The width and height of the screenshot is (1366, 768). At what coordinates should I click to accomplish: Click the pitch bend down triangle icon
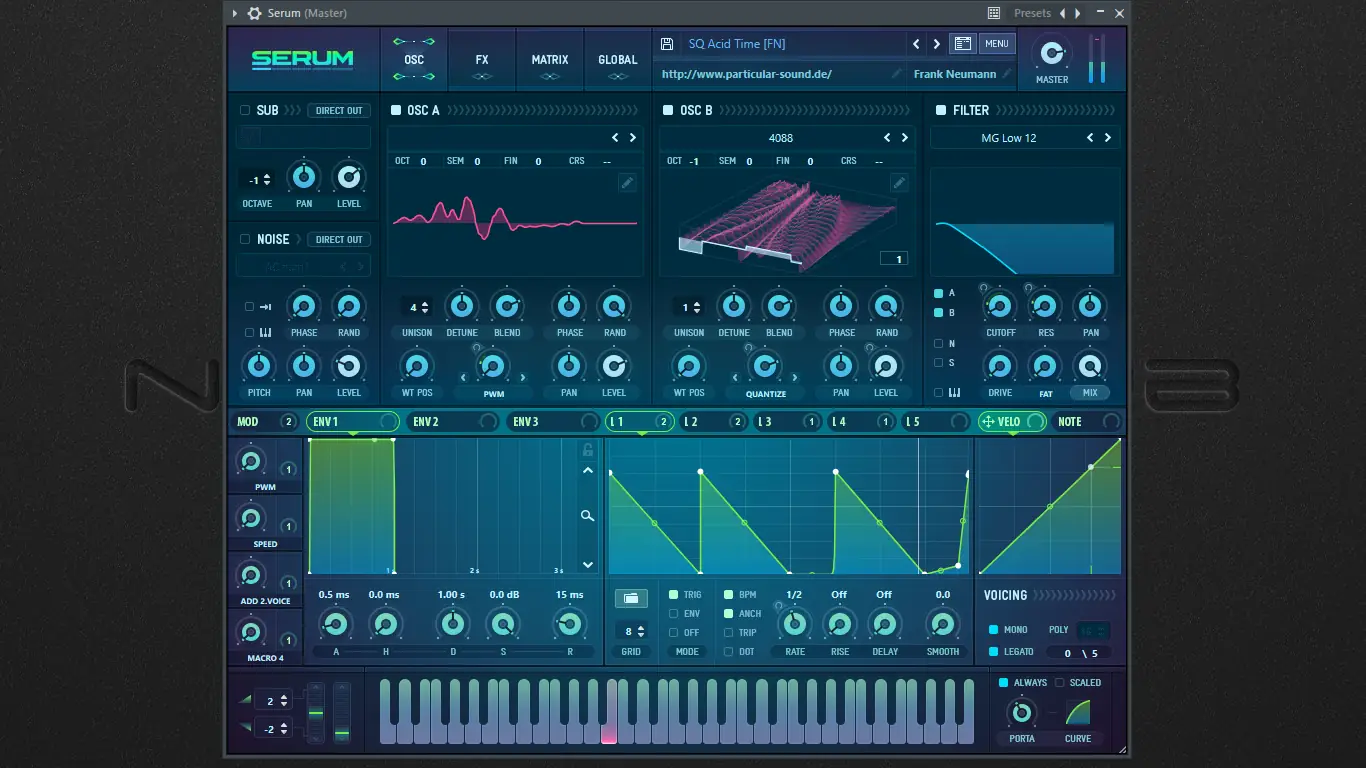pyautogui.click(x=245, y=729)
